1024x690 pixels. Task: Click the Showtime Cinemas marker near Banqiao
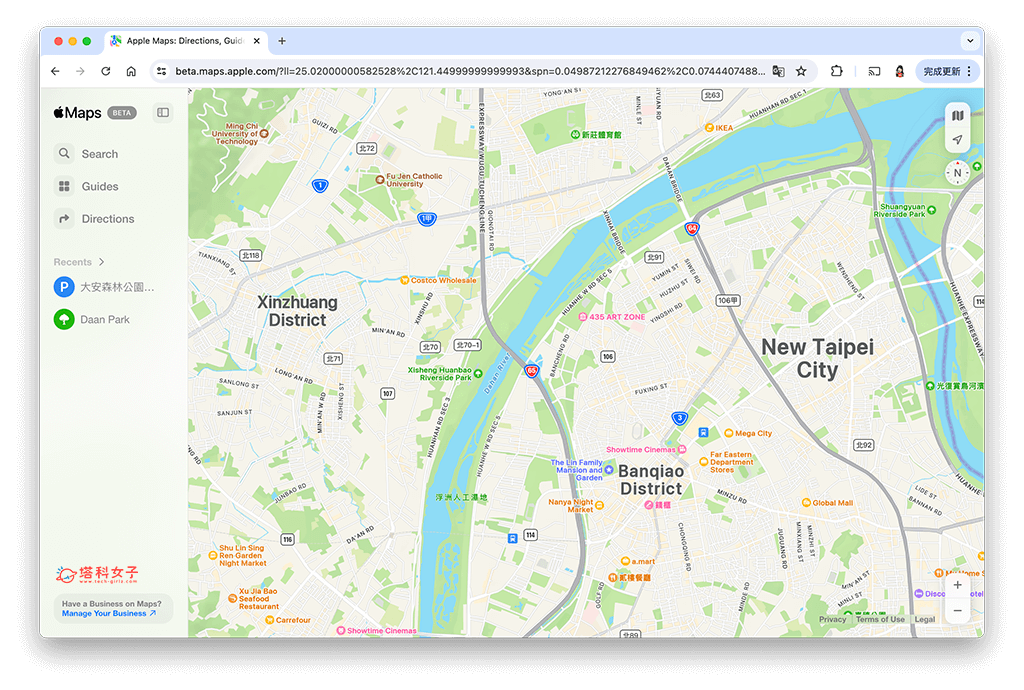(682, 450)
